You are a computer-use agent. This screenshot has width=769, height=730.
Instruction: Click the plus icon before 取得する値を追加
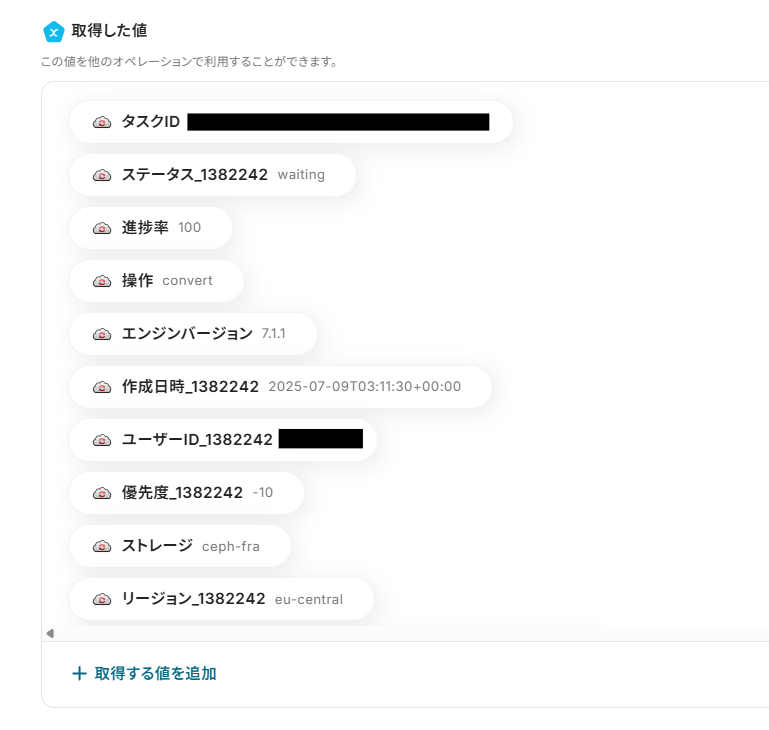(79, 673)
